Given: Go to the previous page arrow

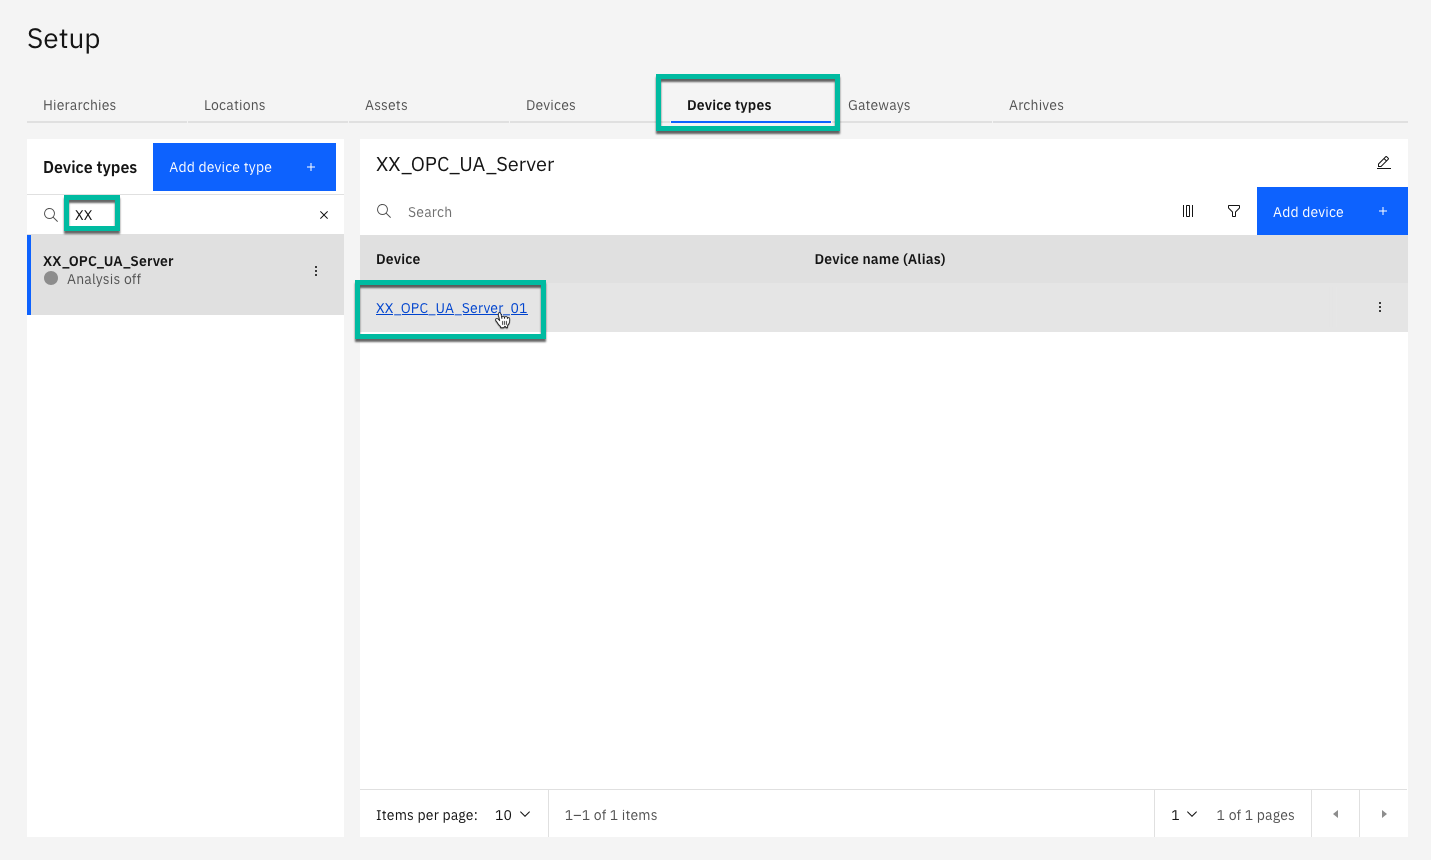Looking at the screenshot, I should pyautogui.click(x=1335, y=814).
